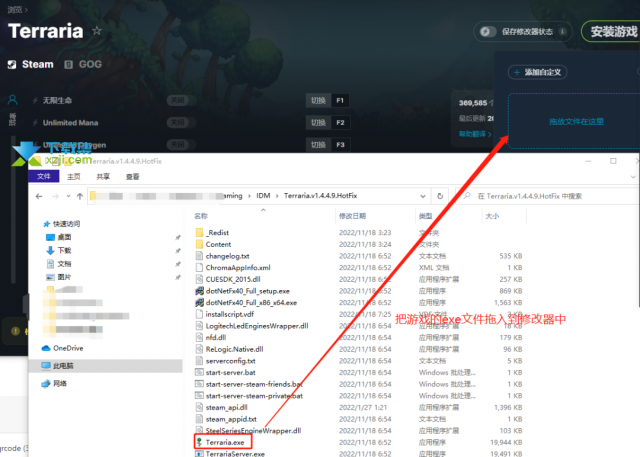Click 切换 button for F2 hotkey
Screen dimensions: 640x457
(x=318, y=122)
